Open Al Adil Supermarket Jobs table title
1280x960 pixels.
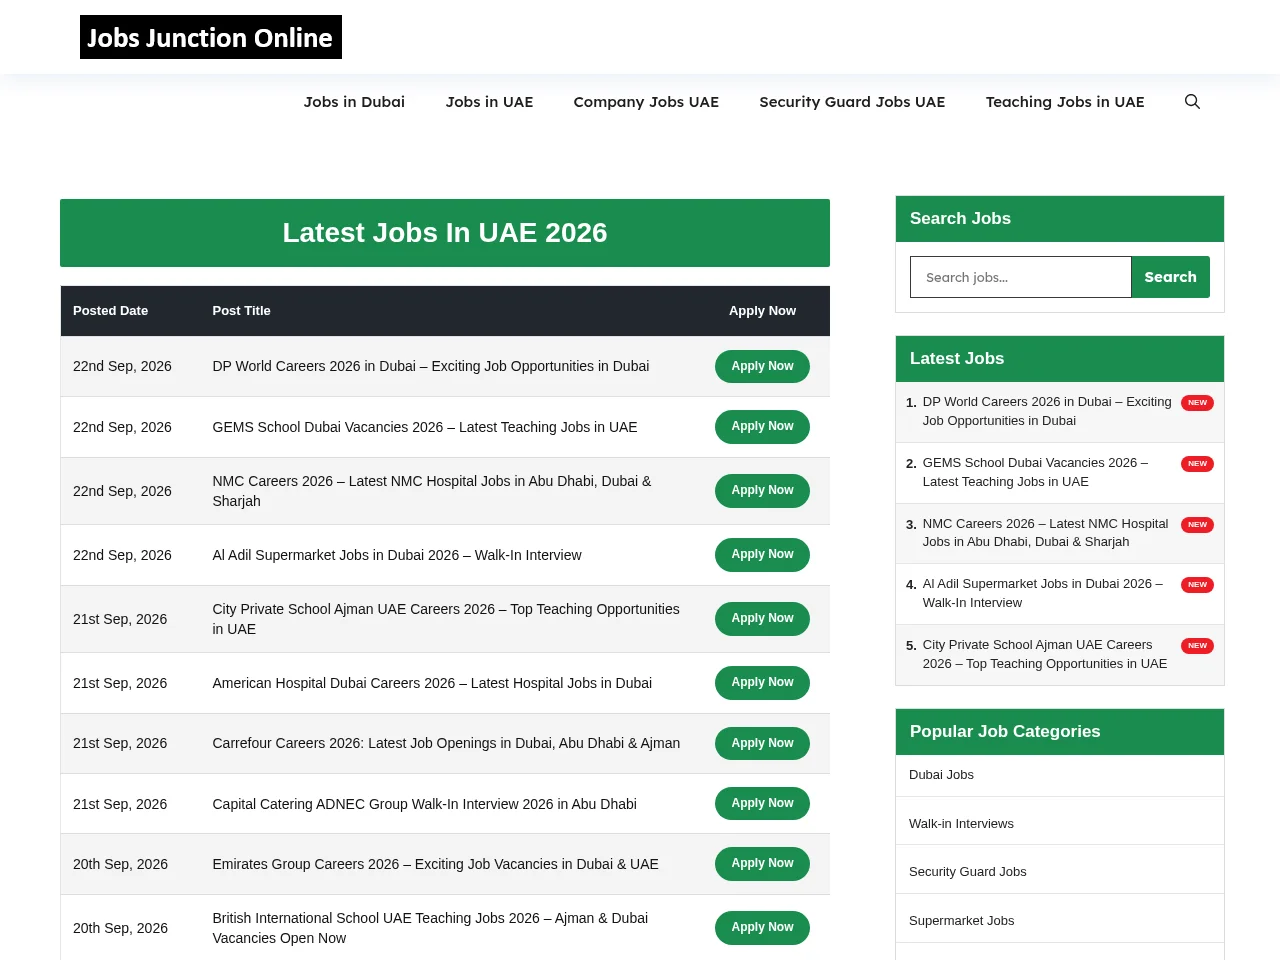[x=397, y=555]
